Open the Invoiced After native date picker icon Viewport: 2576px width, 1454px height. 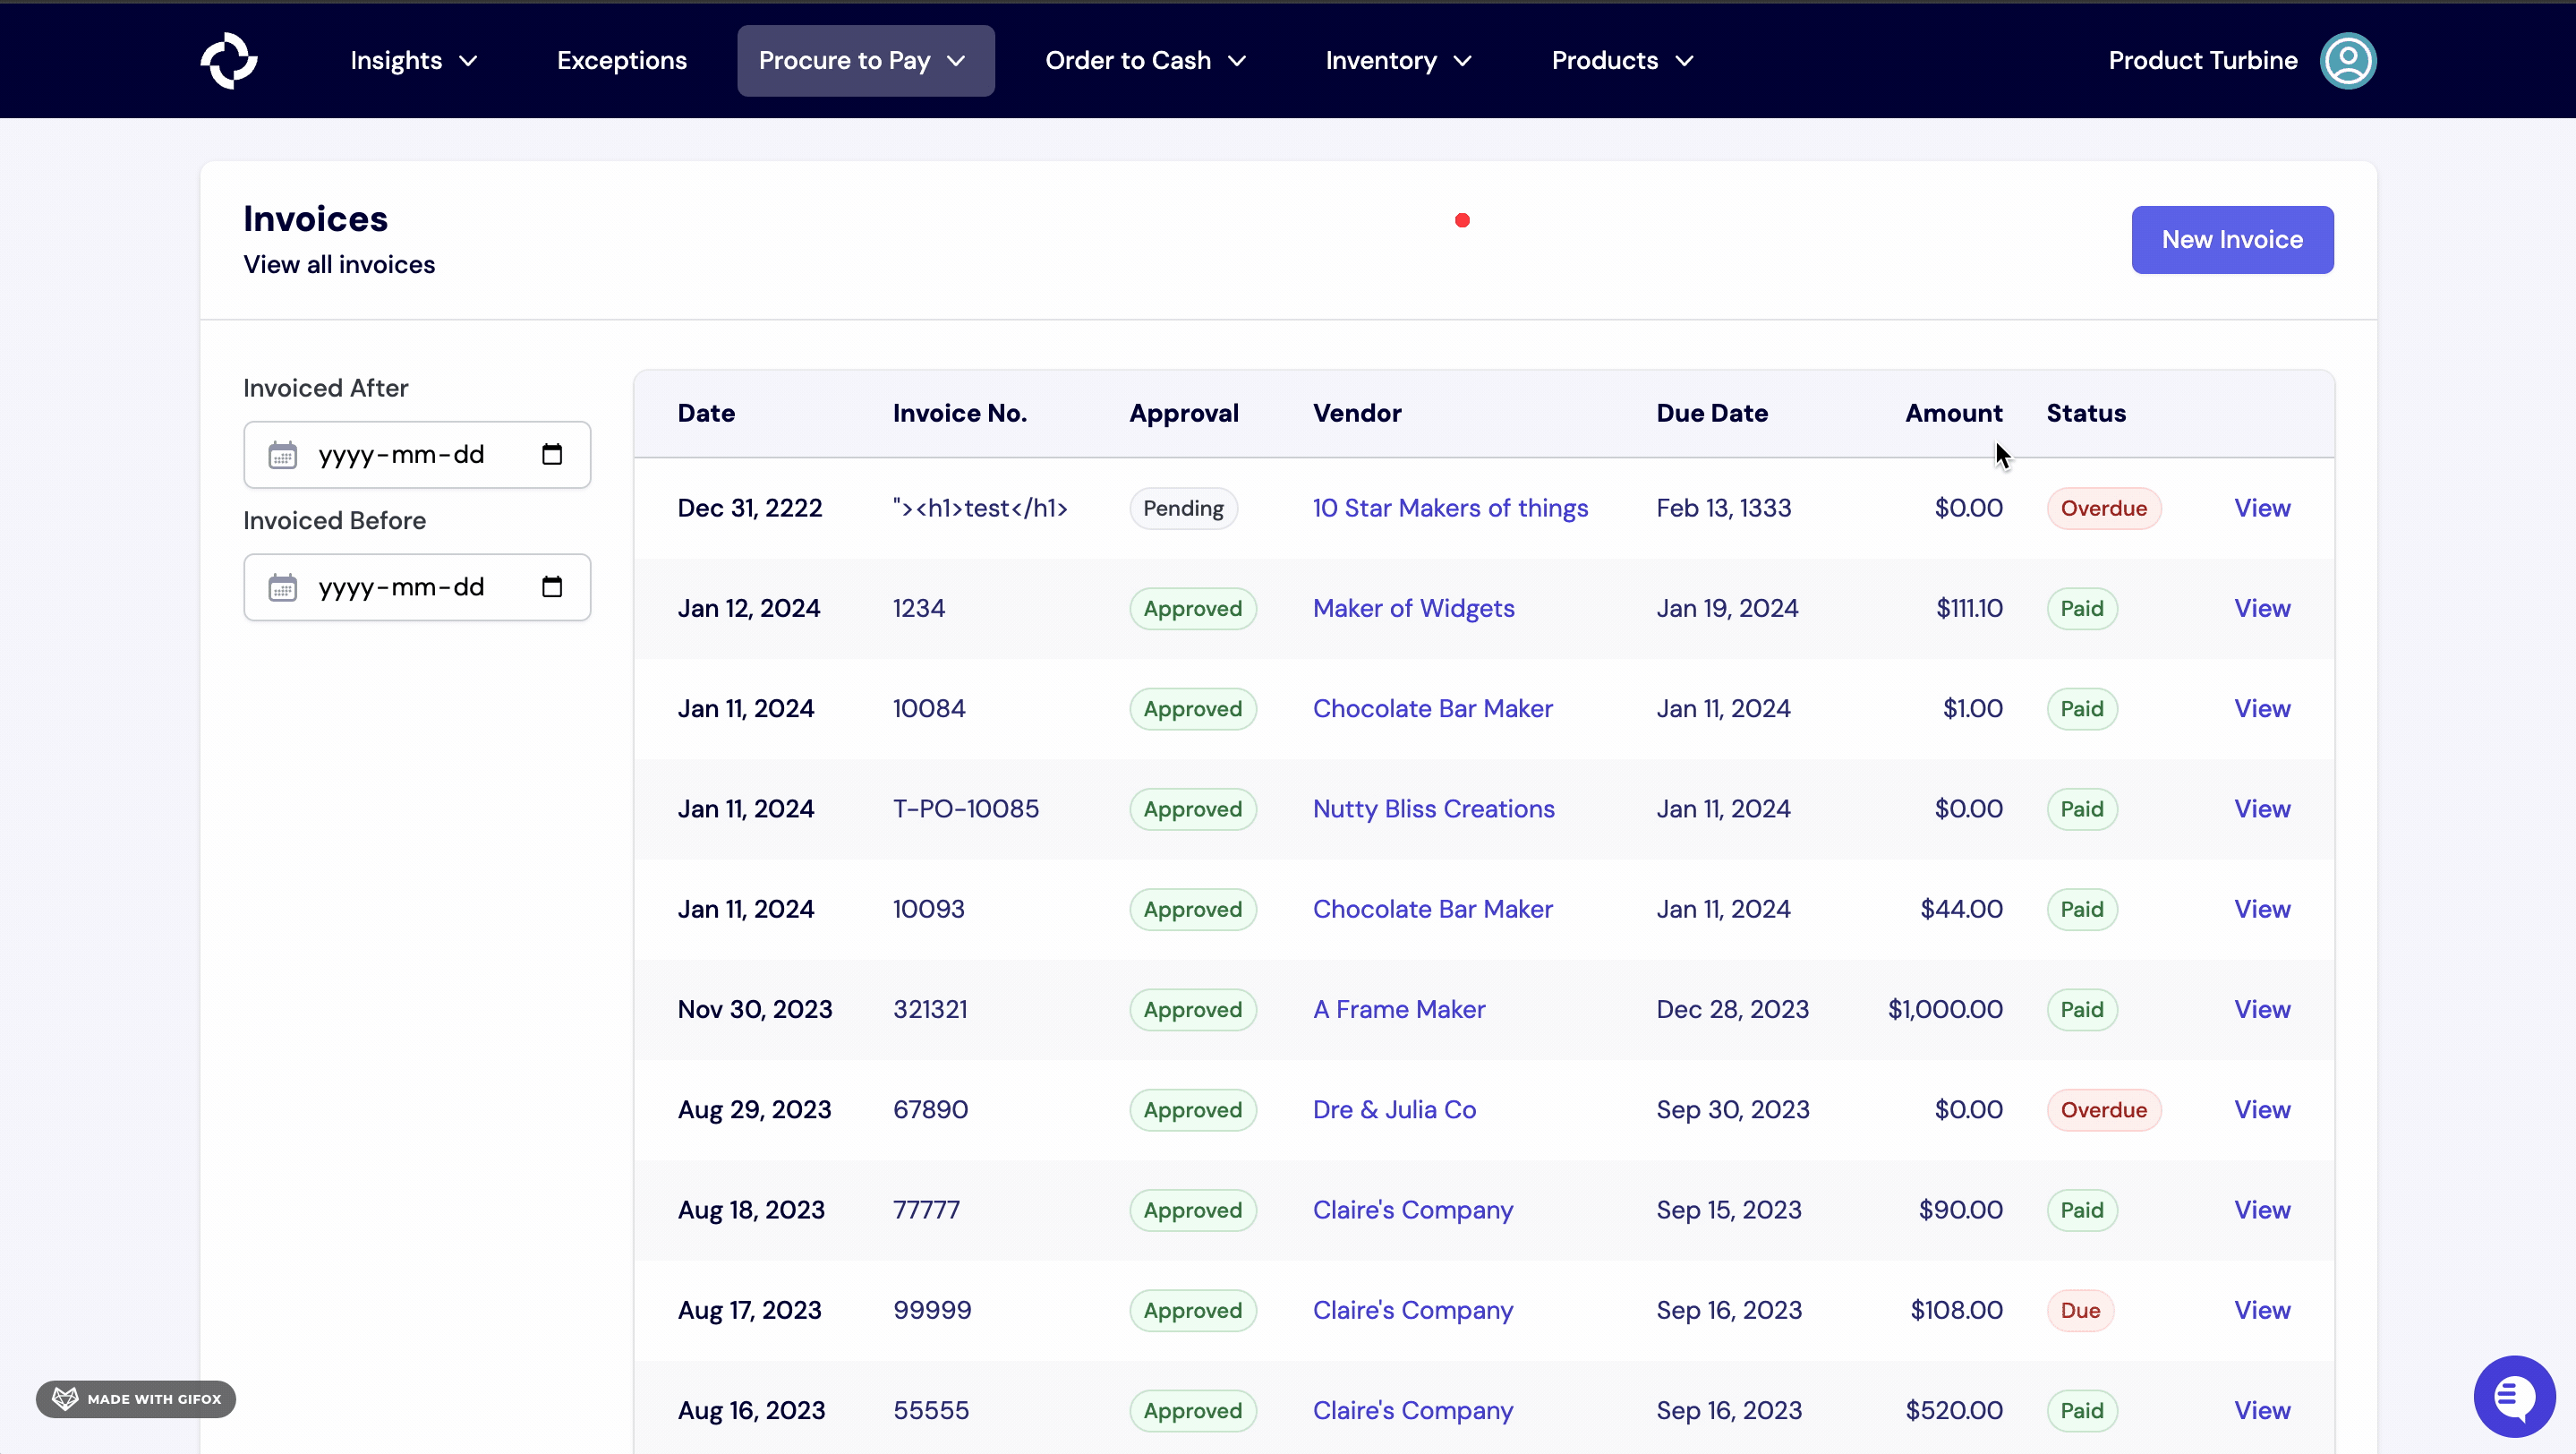[552, 454]
